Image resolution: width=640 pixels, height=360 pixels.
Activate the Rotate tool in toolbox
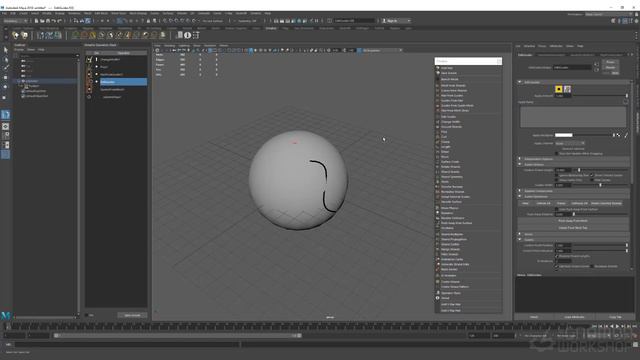[5, 87]
